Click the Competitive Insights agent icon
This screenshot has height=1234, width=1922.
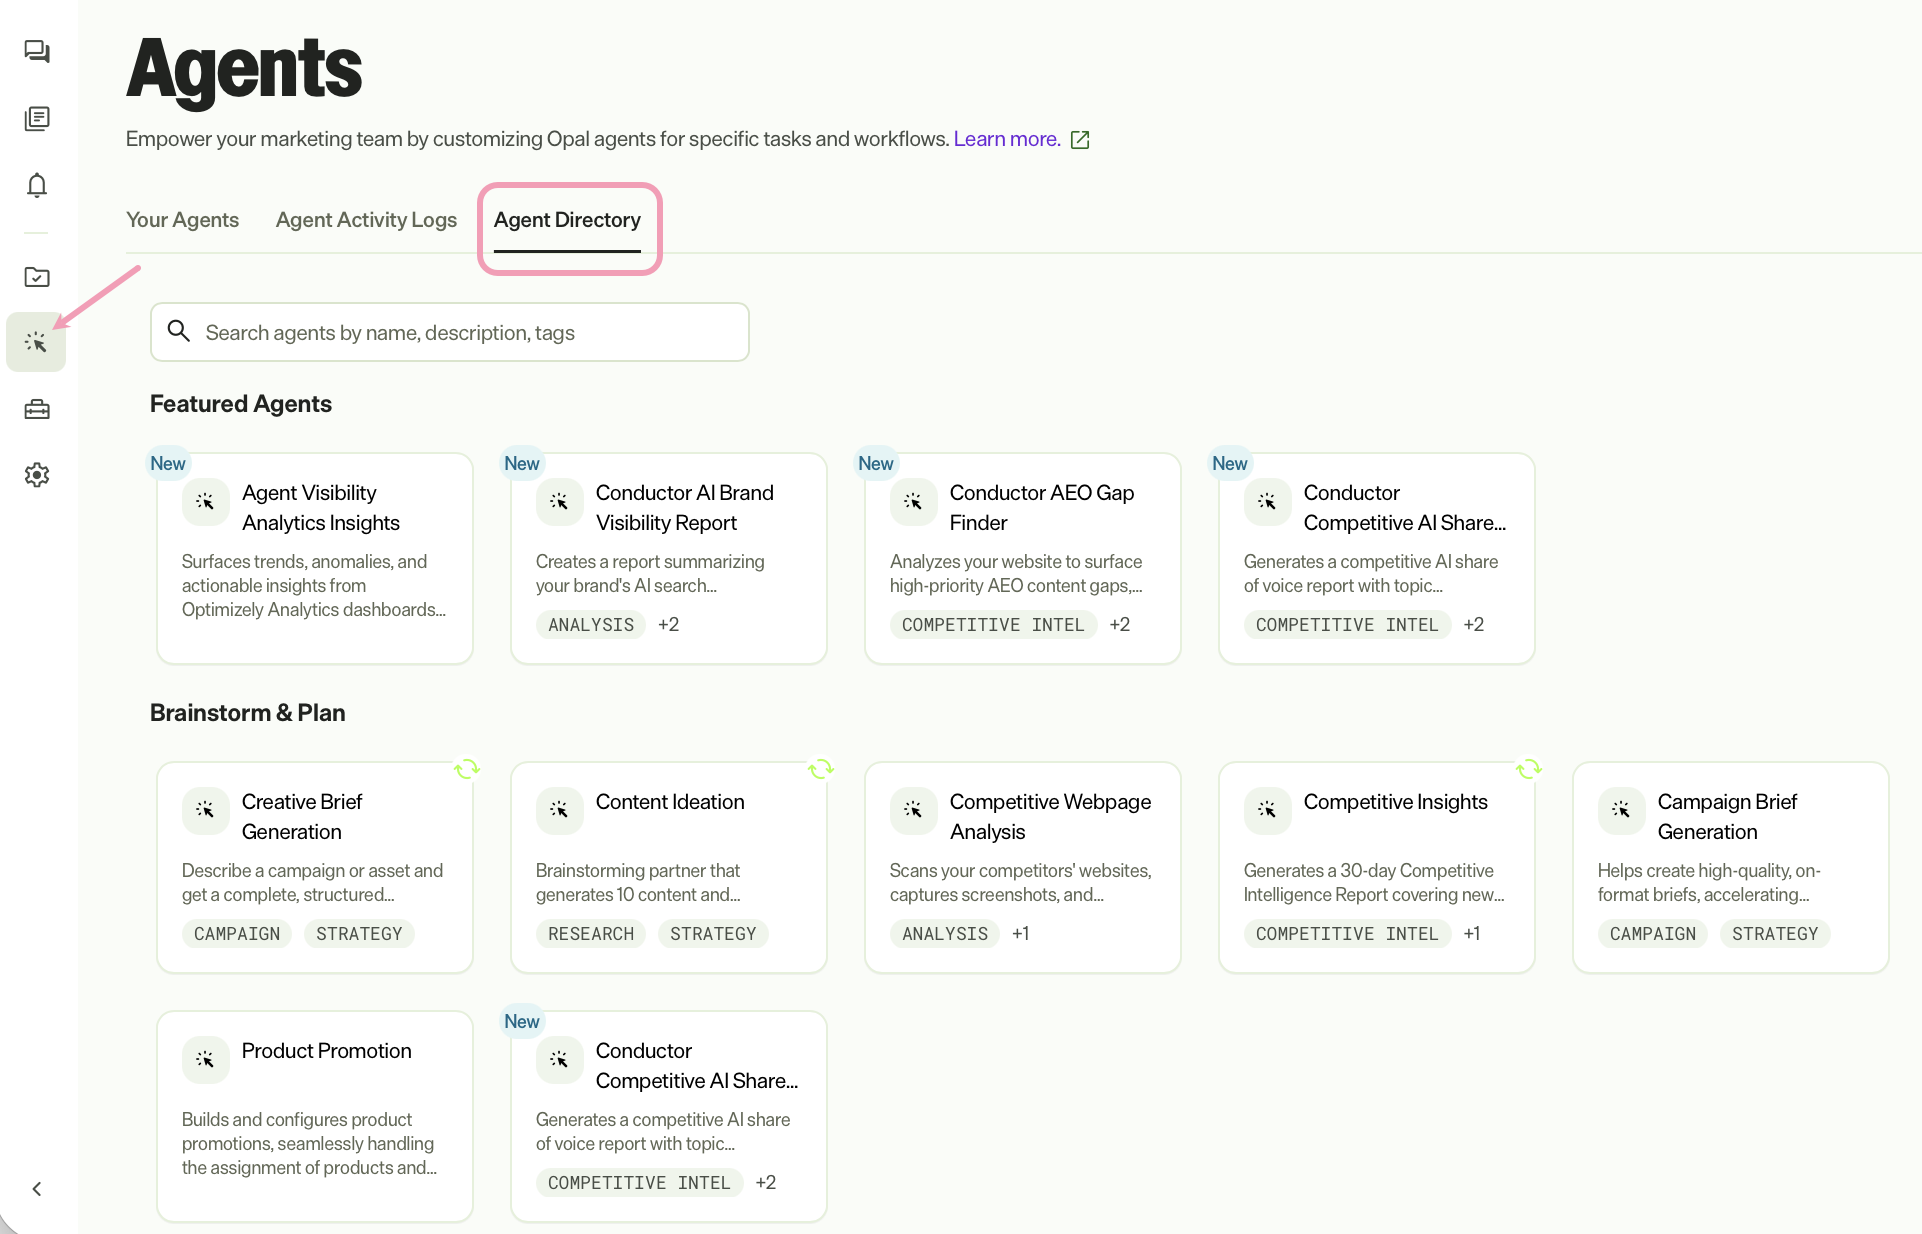(1267, 810)
